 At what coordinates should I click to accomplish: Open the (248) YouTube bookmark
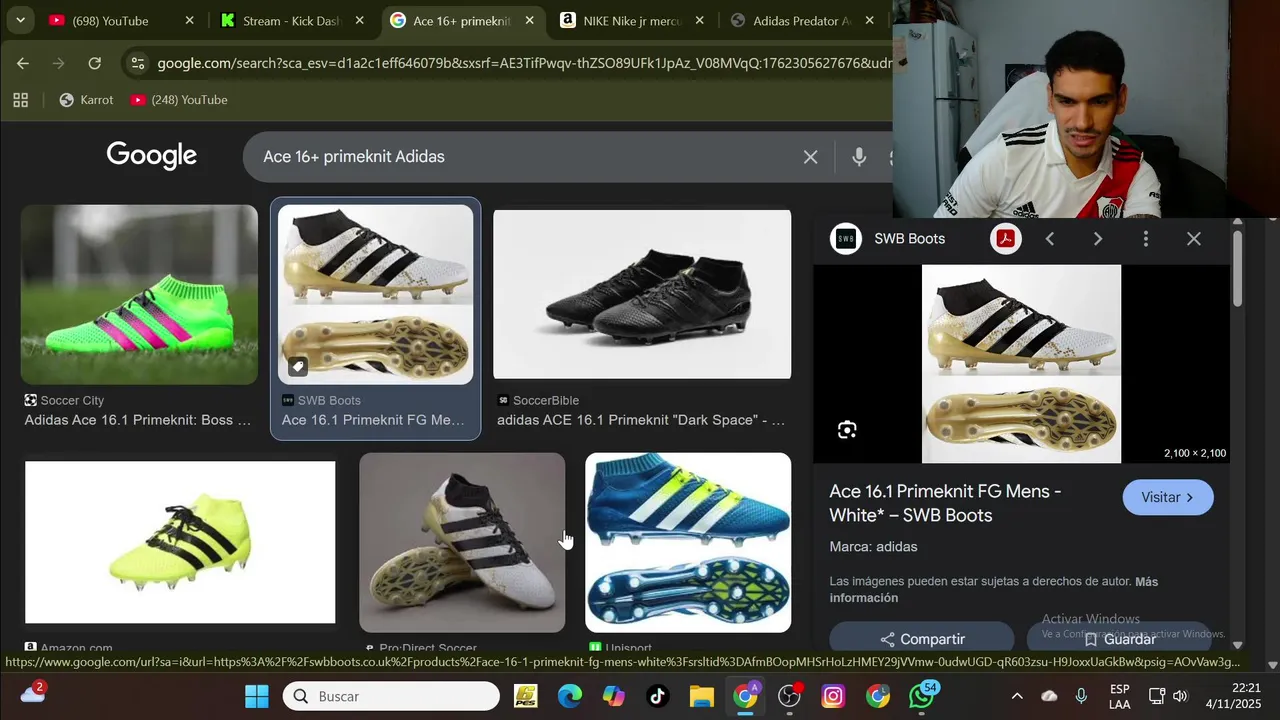(x=179, y=100)
